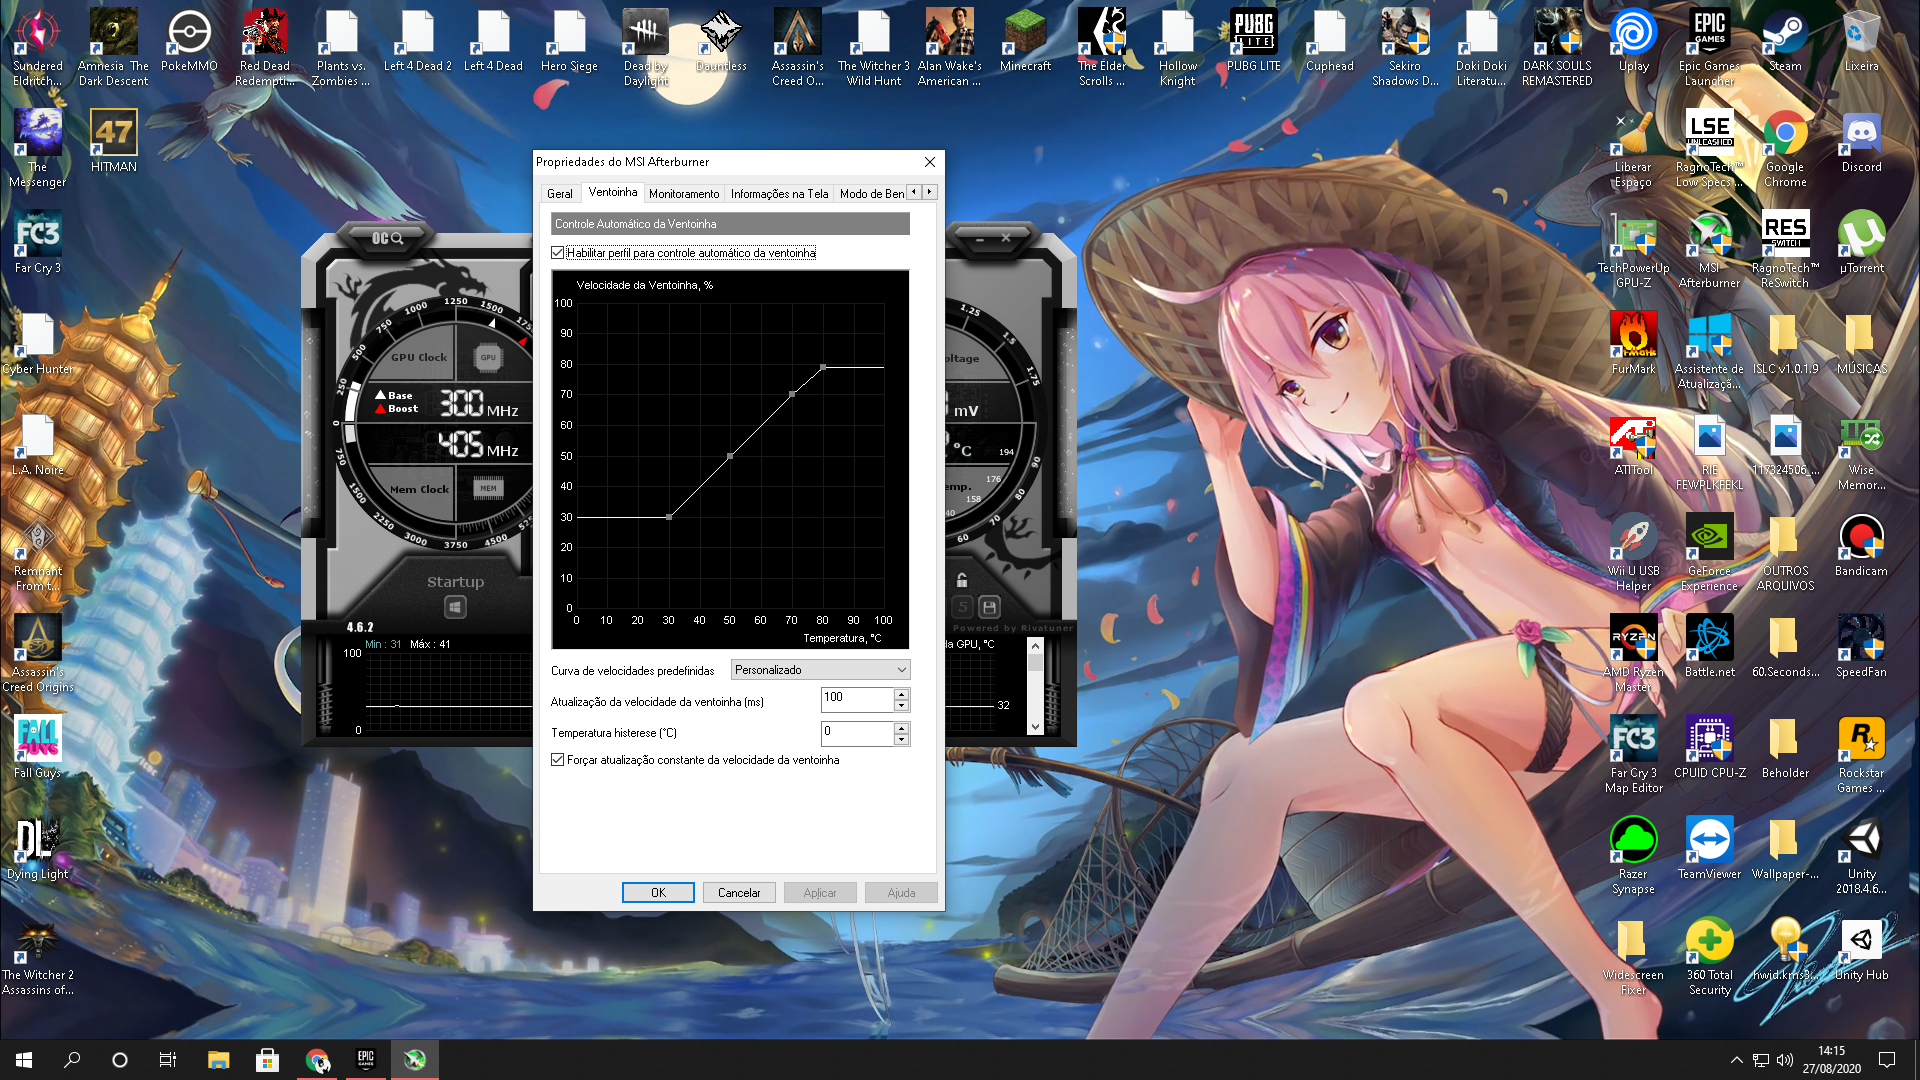Open the Rockstar Games launcher shortcut
The width and height of the screenshot is (1920, 1080).
(1861, 756)
